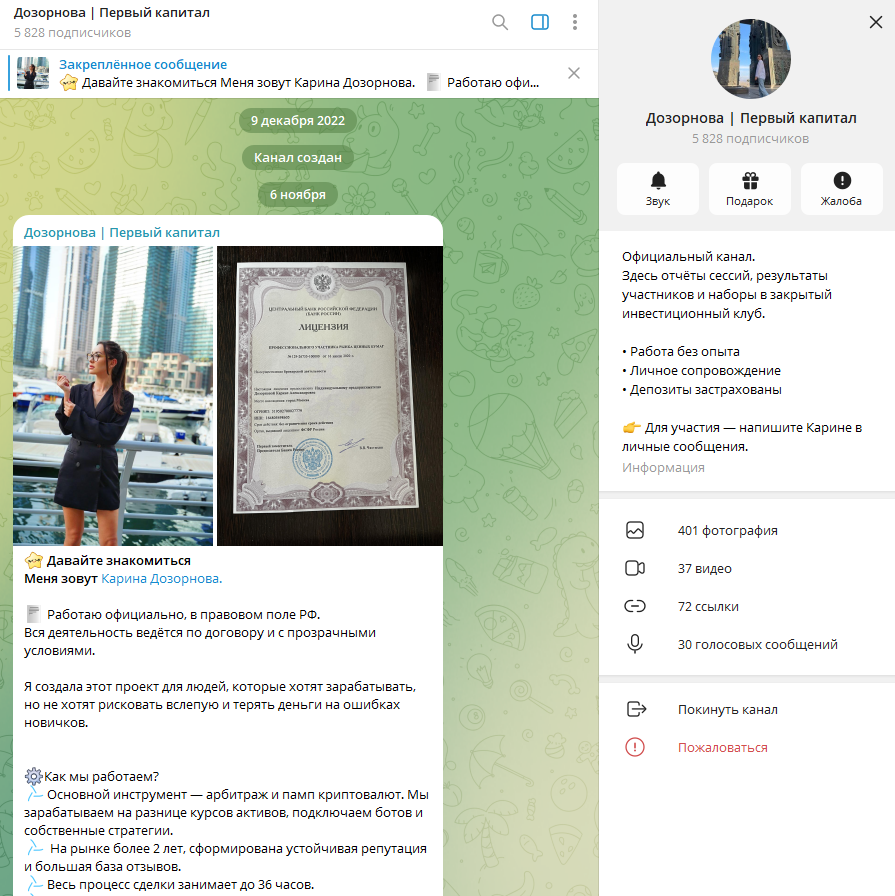Click the channel avatar in info panel
Screen dimensions: 895x896
point(750,59)
